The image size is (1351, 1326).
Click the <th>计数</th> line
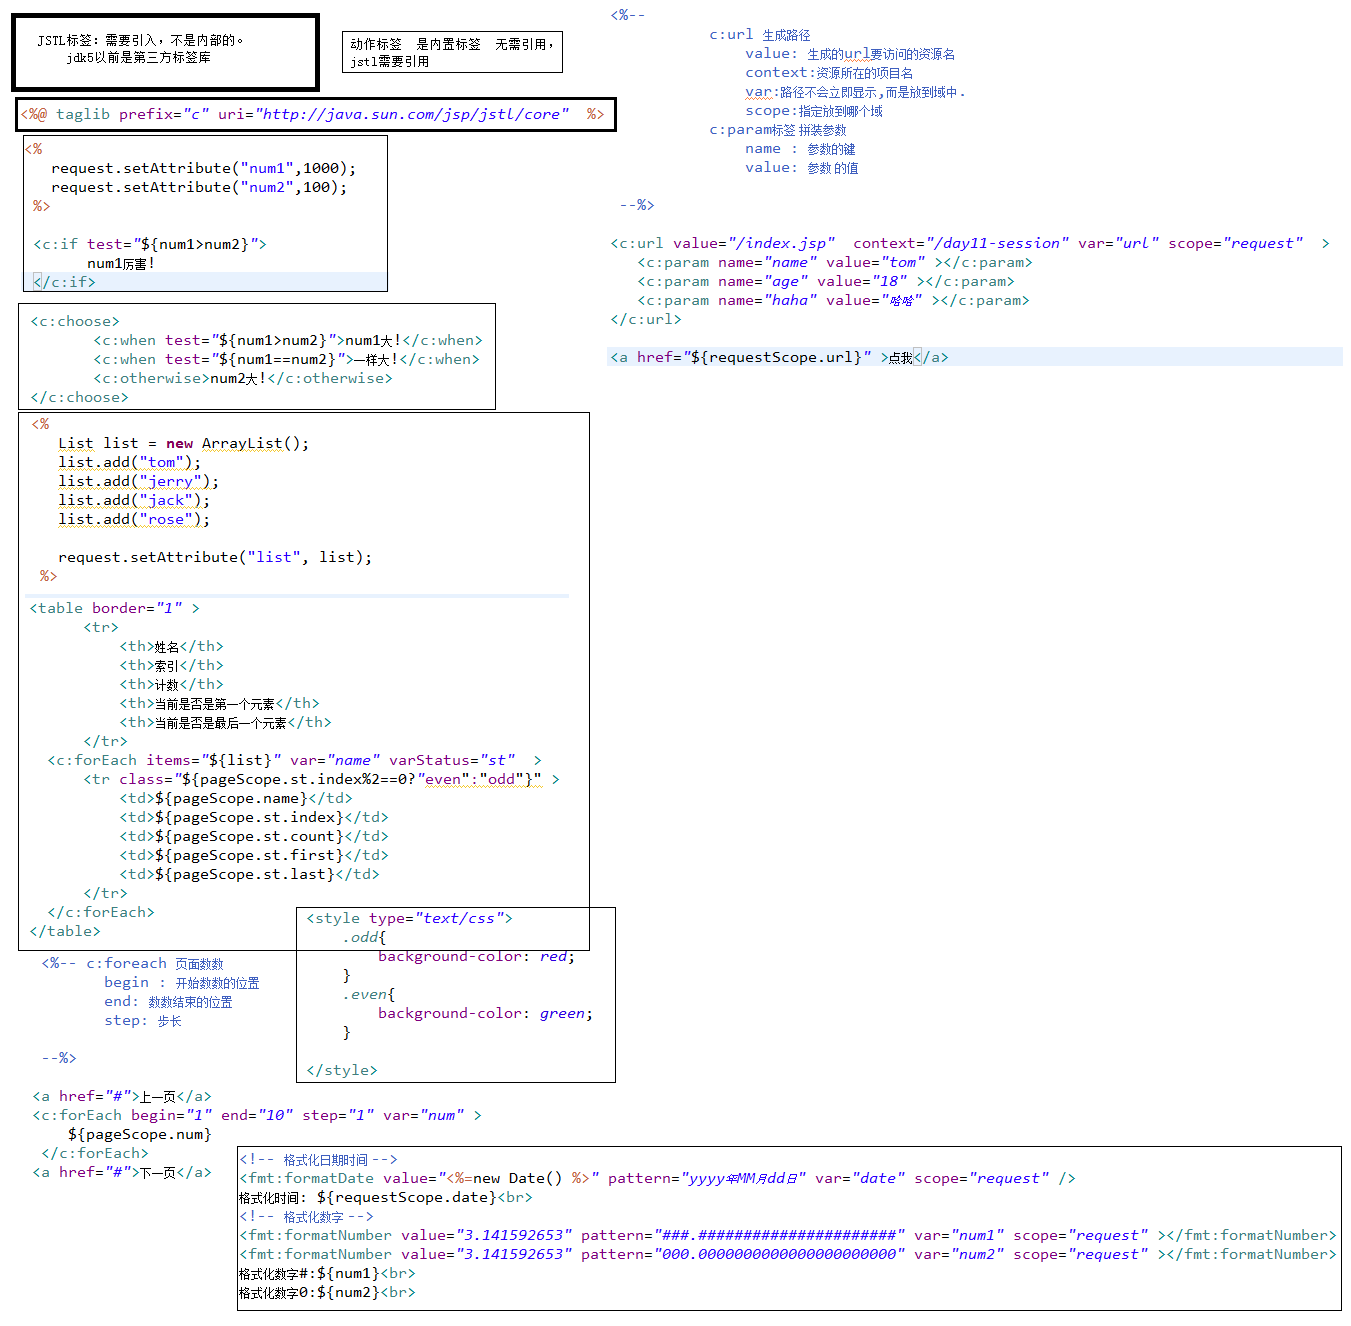[x=171, y=684]
